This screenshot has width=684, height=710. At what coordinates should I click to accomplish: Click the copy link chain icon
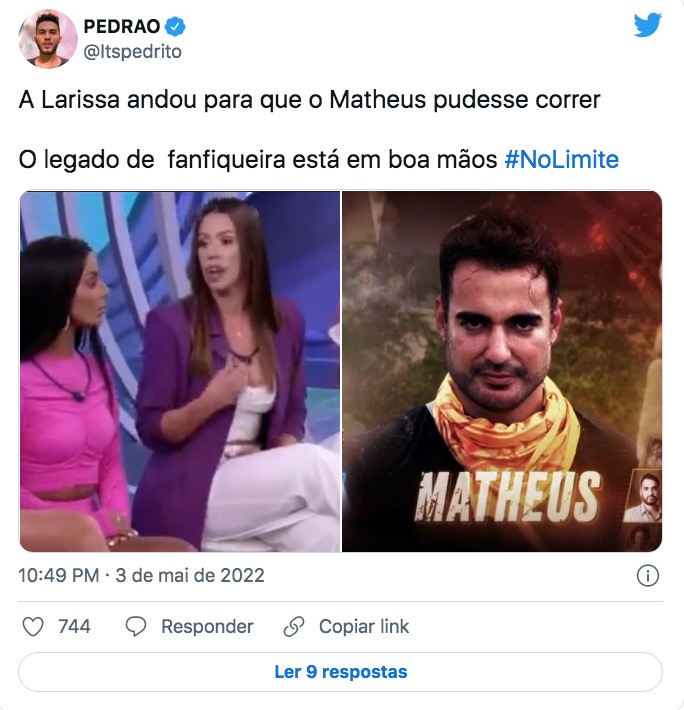294,627
